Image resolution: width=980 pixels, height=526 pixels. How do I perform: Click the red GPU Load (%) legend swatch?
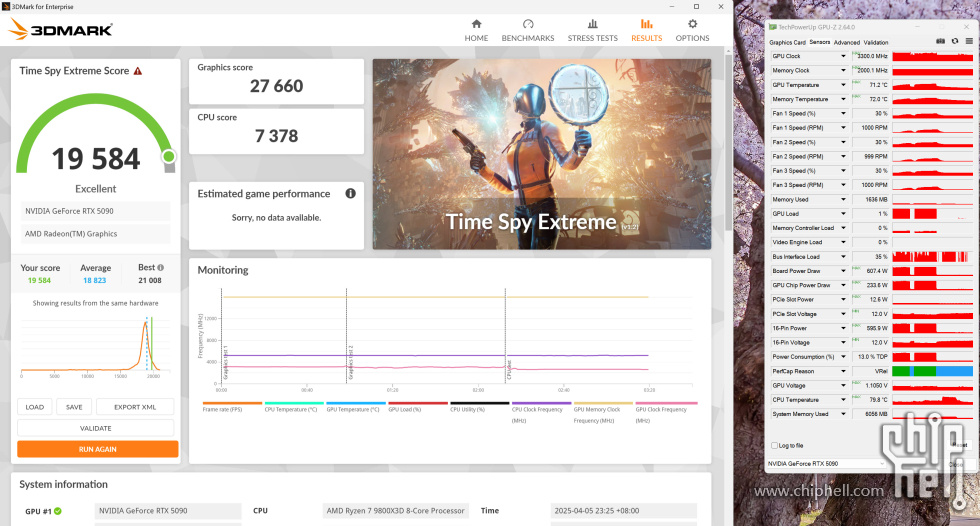pos(418,403)
